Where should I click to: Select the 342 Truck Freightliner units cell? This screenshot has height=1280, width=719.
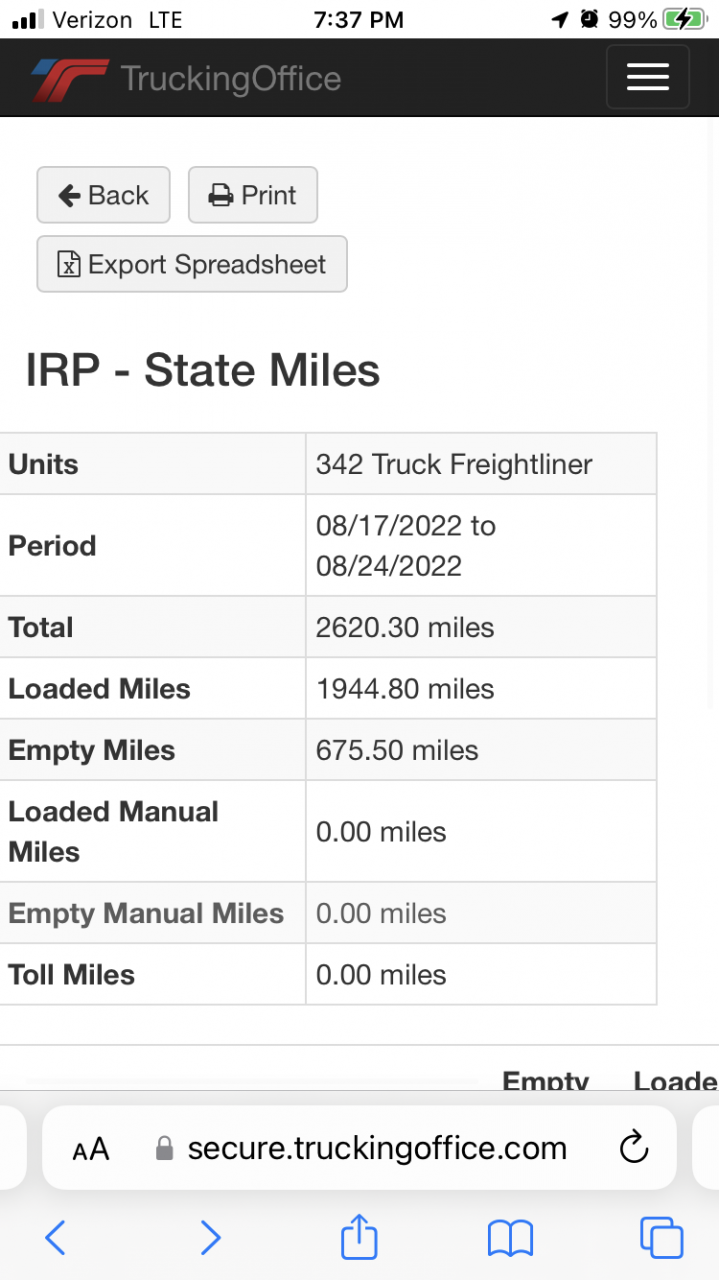point(481,464)
